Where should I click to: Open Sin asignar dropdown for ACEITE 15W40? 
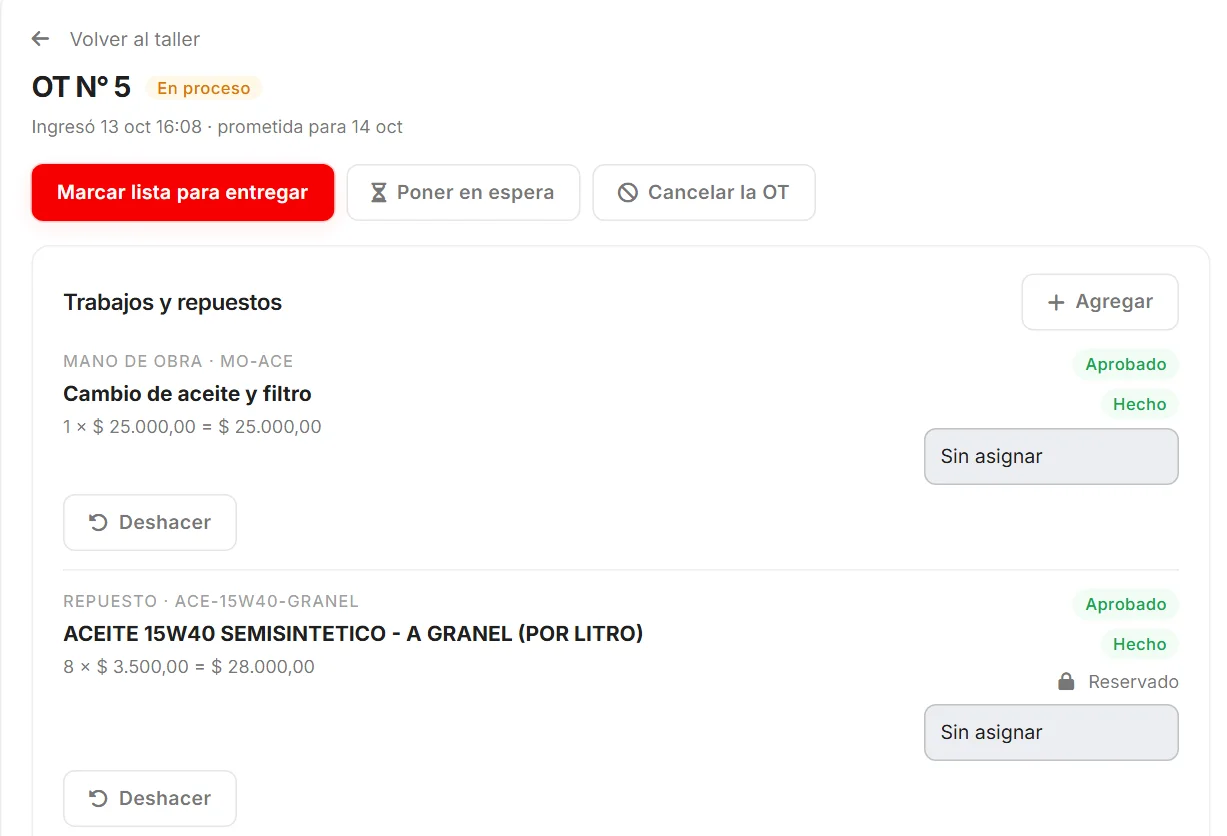(1051, 733)
